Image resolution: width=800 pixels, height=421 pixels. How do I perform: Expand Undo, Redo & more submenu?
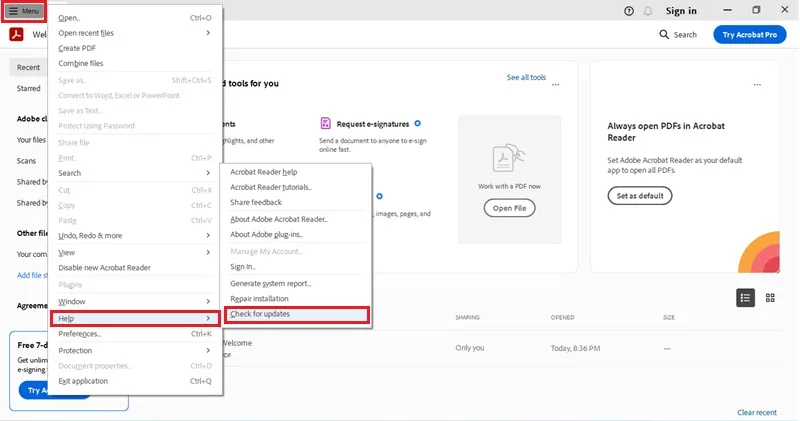(208, 235)
